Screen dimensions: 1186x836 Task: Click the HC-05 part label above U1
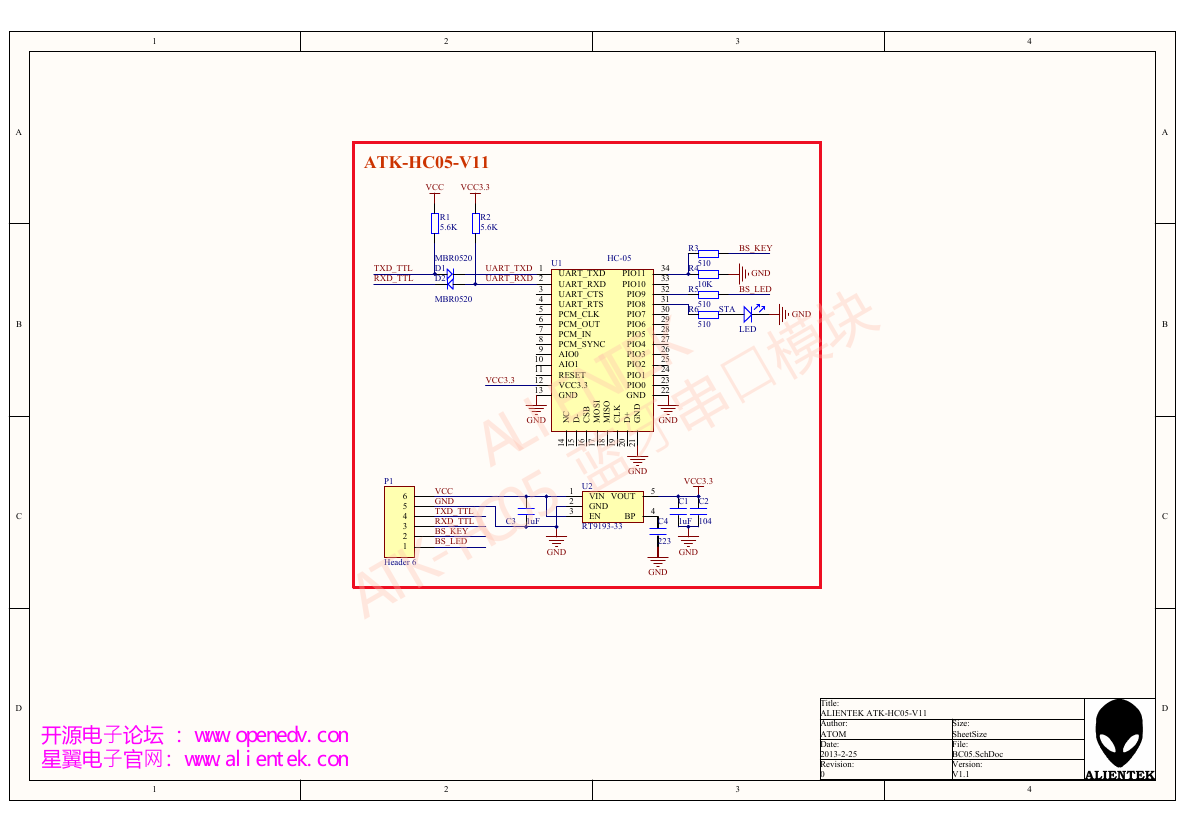[619, 258]
